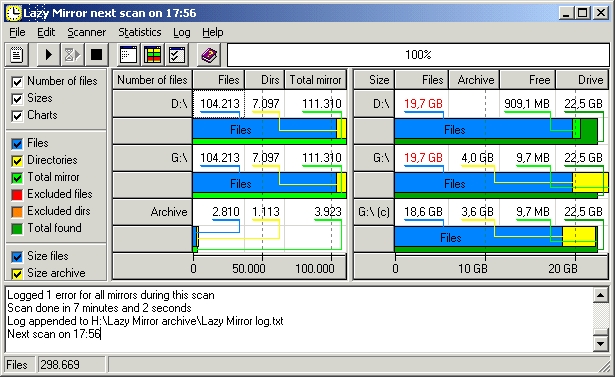
Task: Open the Scanner menu
Action: click(x=87, y=32)
